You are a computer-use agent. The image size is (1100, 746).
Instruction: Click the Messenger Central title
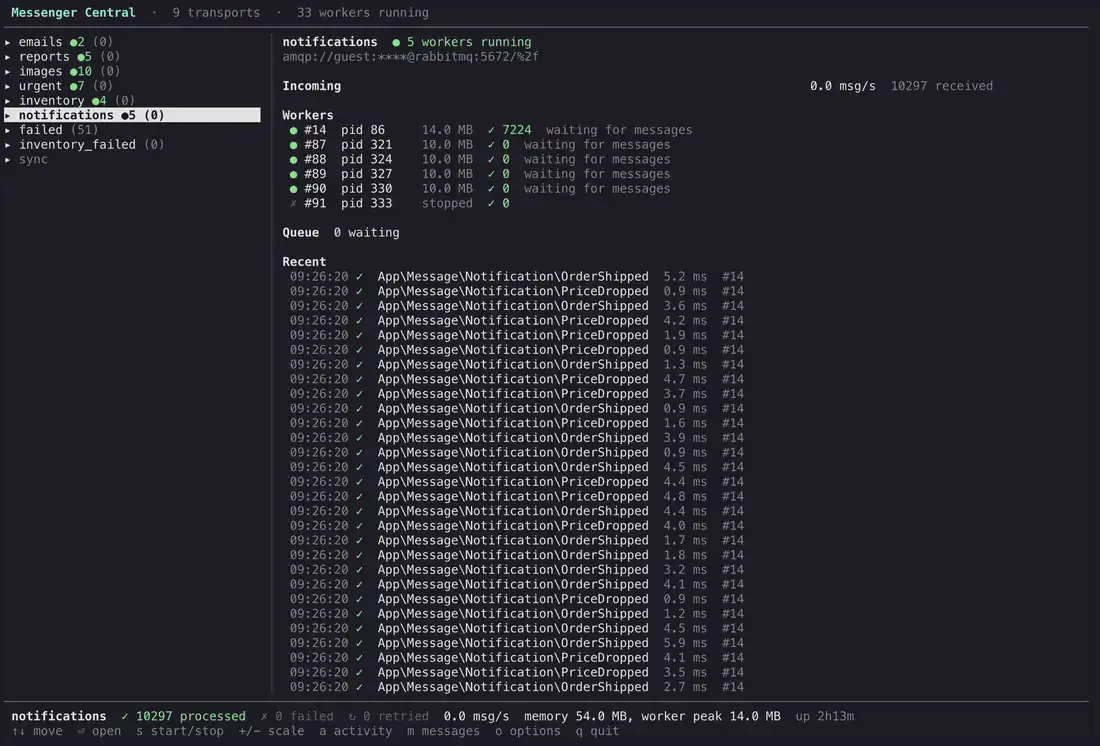[73, 13]
